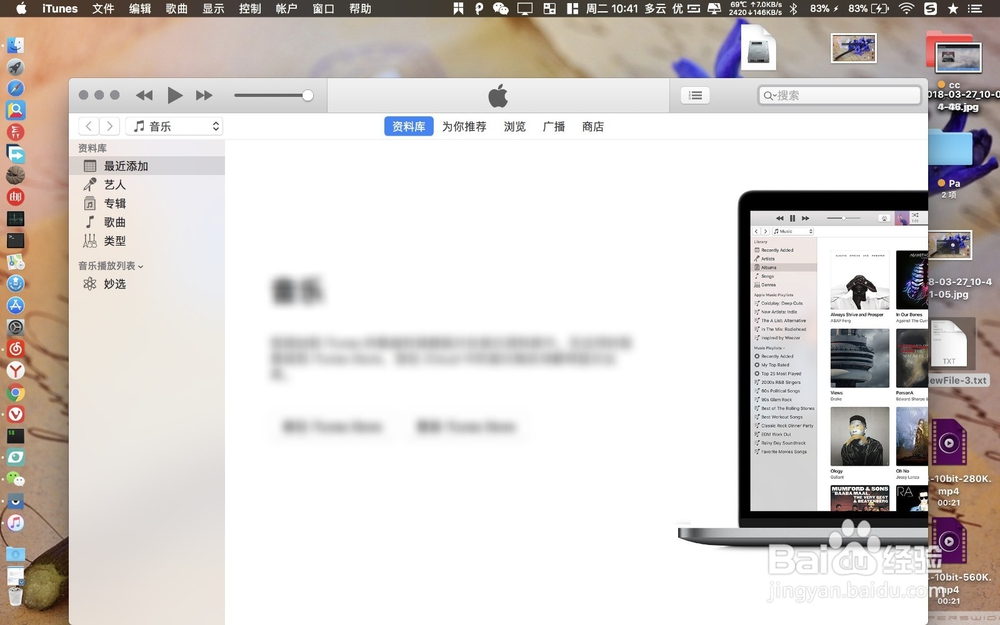
Task: Open the 帐户 menu
Action: click(x=286, y=8)
